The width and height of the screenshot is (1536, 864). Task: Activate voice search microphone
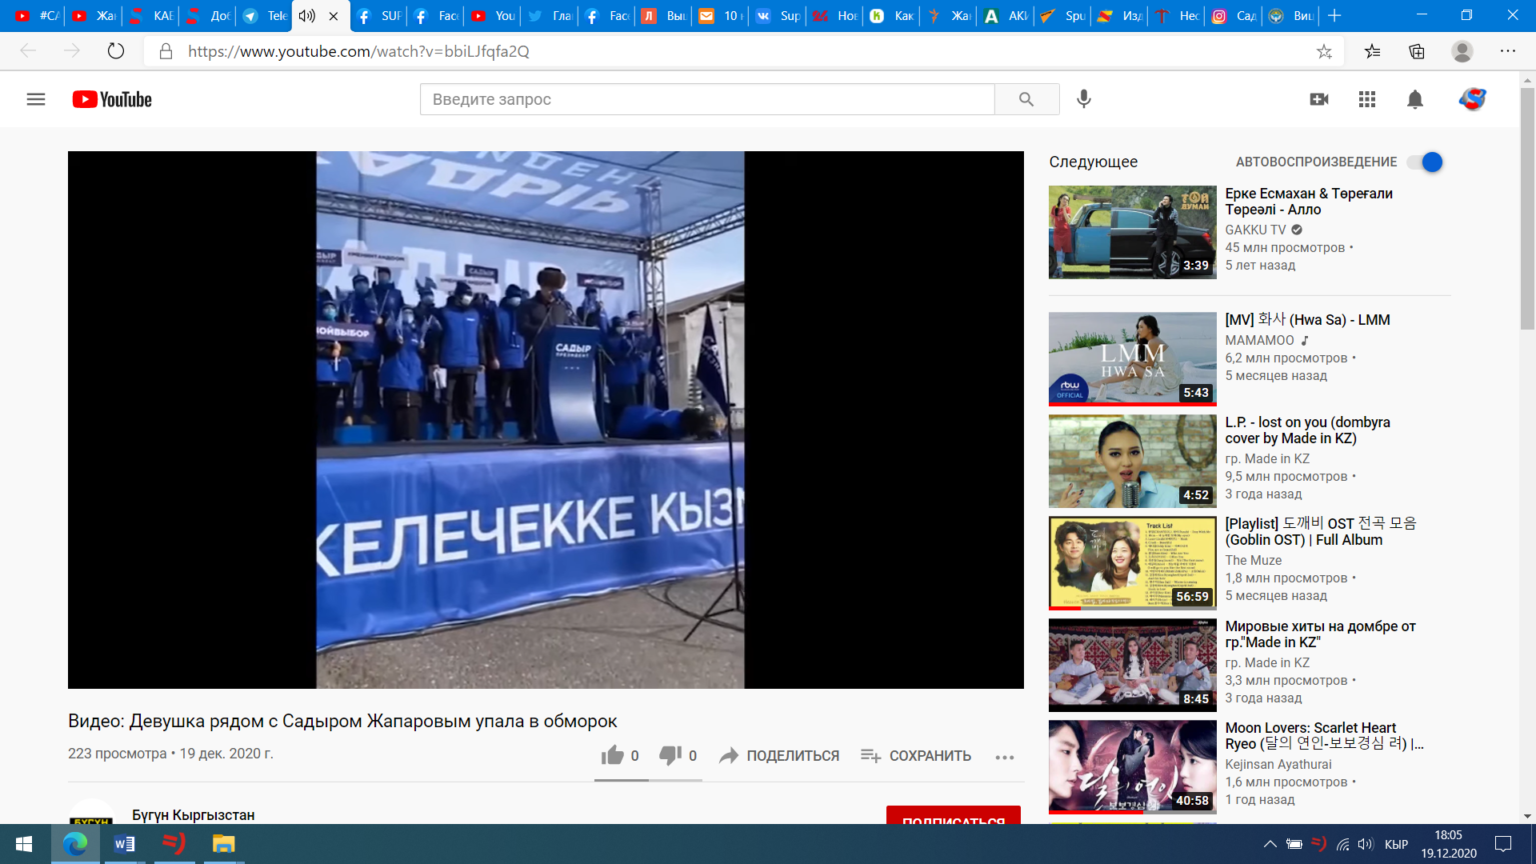pos(1084,99)
